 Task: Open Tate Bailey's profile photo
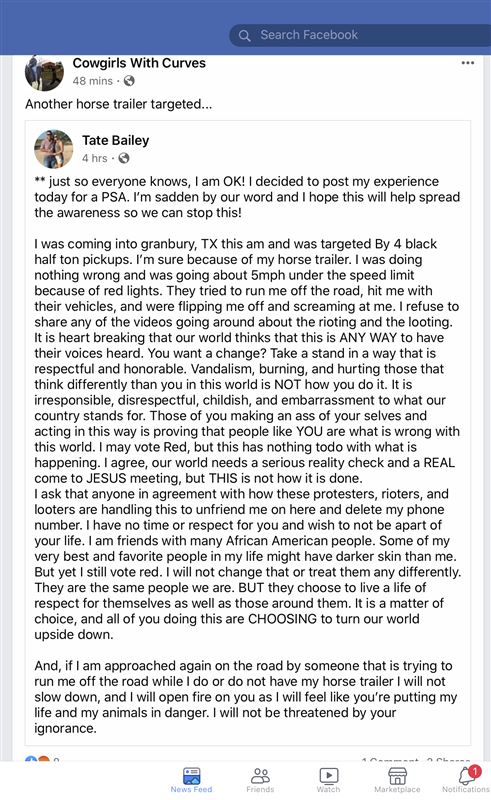pyautogui.click(x=53, y=148)
